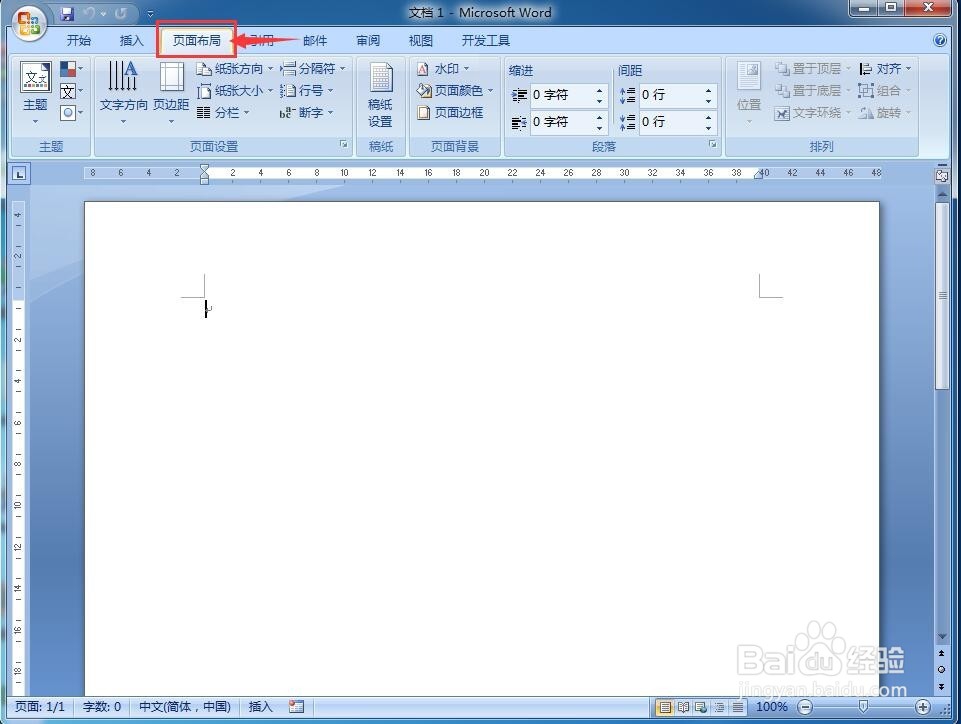This screenshot has width=961, height=724.
Task: Switch to Print Layout view
Action: pos(665,707)
